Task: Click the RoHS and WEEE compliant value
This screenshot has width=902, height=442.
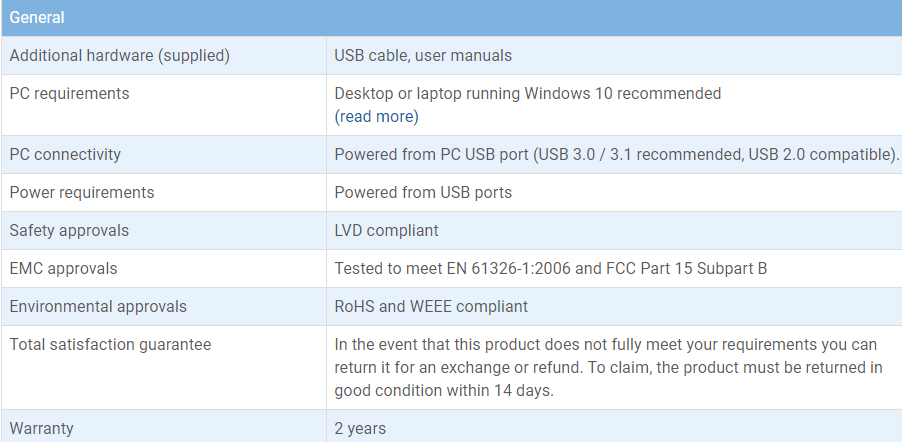Action: (431, 306)
